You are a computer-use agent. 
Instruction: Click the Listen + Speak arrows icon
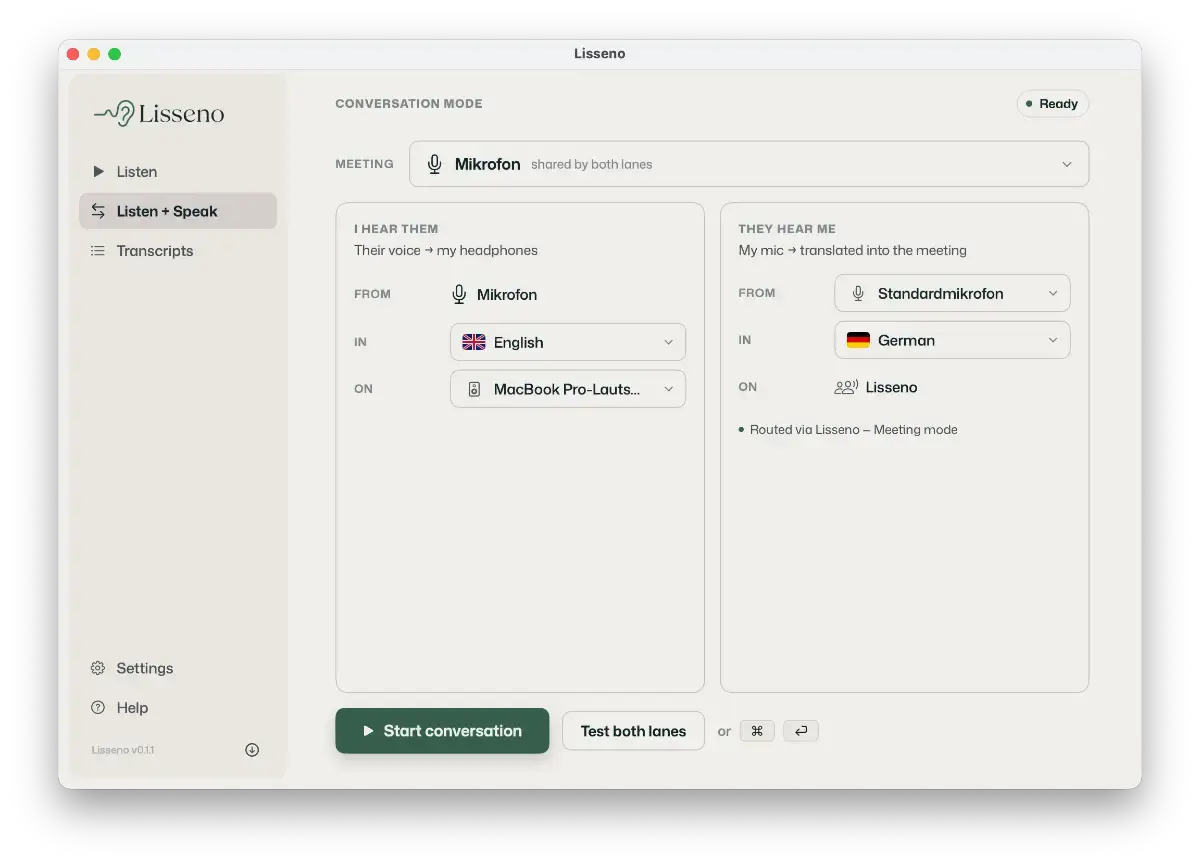pyautogui.click(x=98, y=211)
